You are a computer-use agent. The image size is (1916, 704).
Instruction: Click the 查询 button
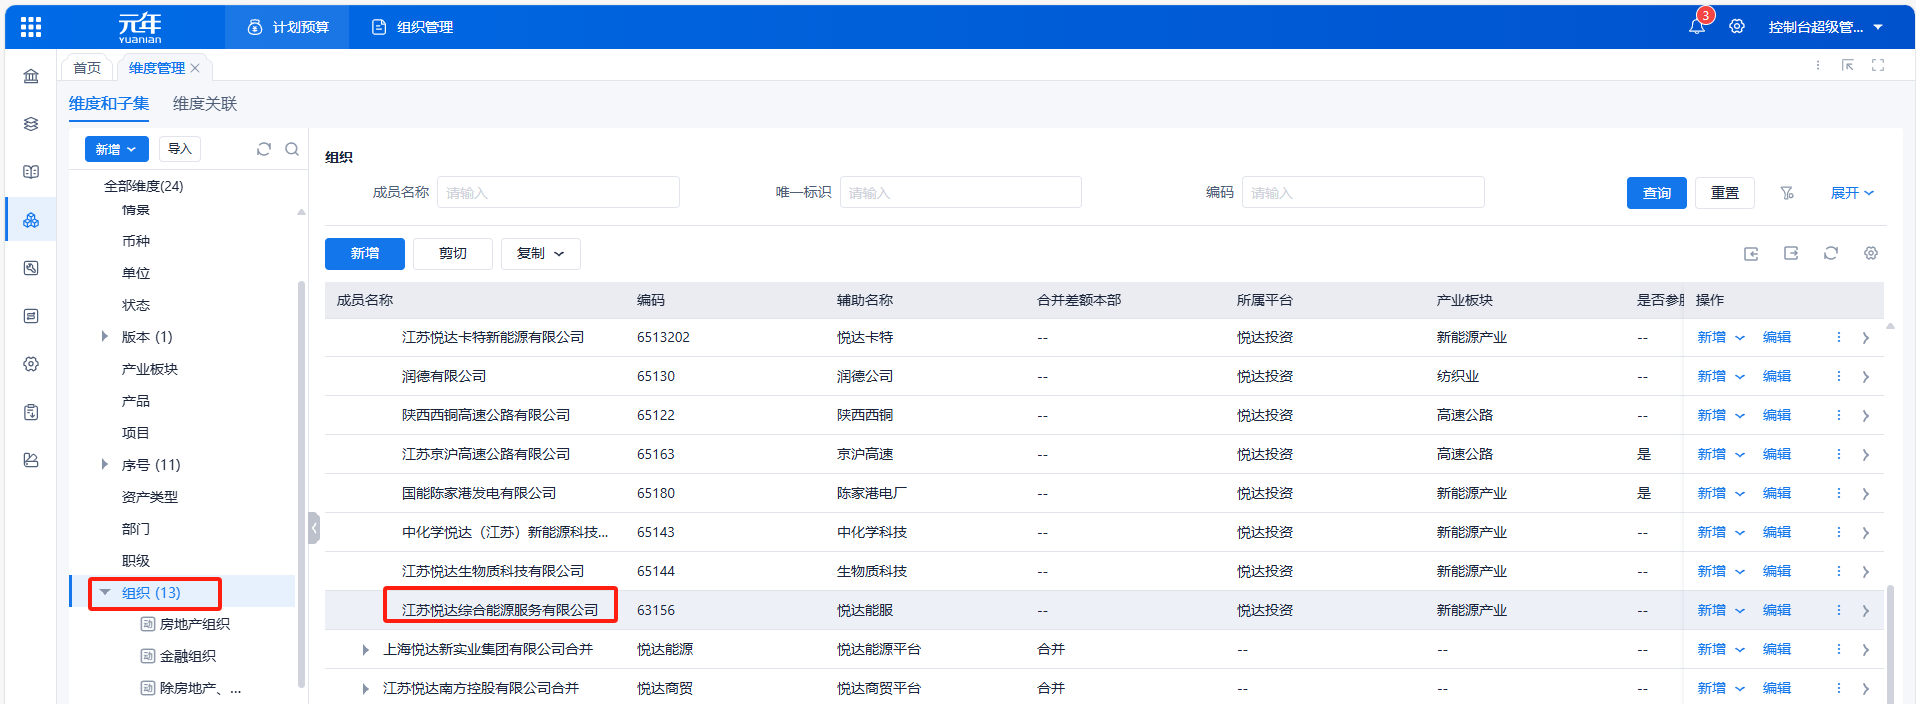coord(1656,193)
